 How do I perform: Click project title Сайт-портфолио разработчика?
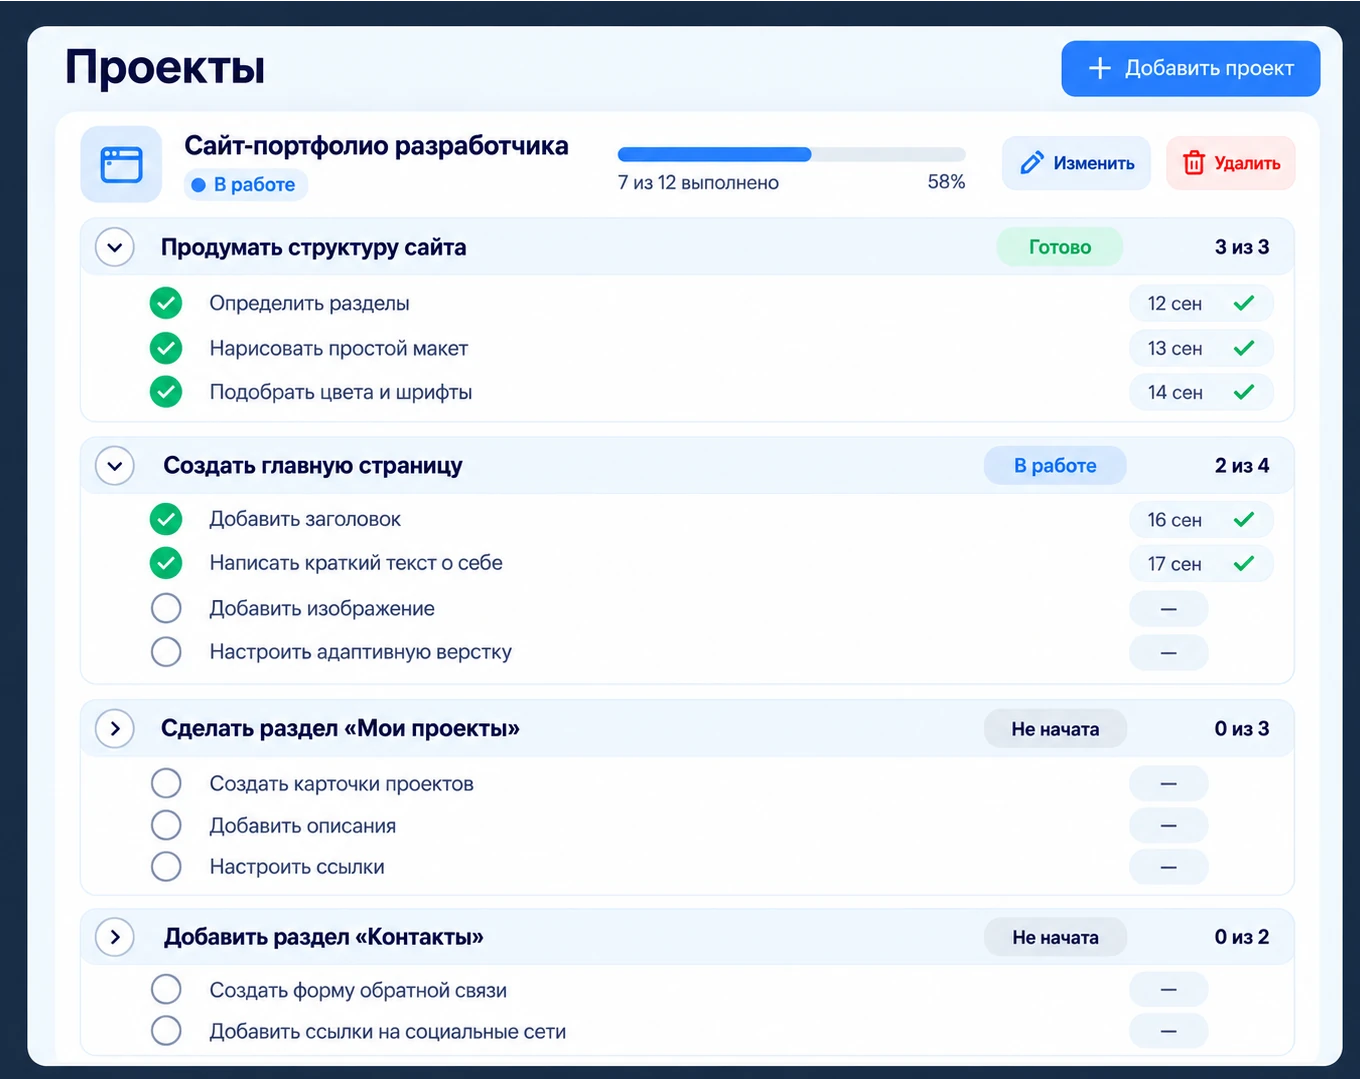point(376,146)
